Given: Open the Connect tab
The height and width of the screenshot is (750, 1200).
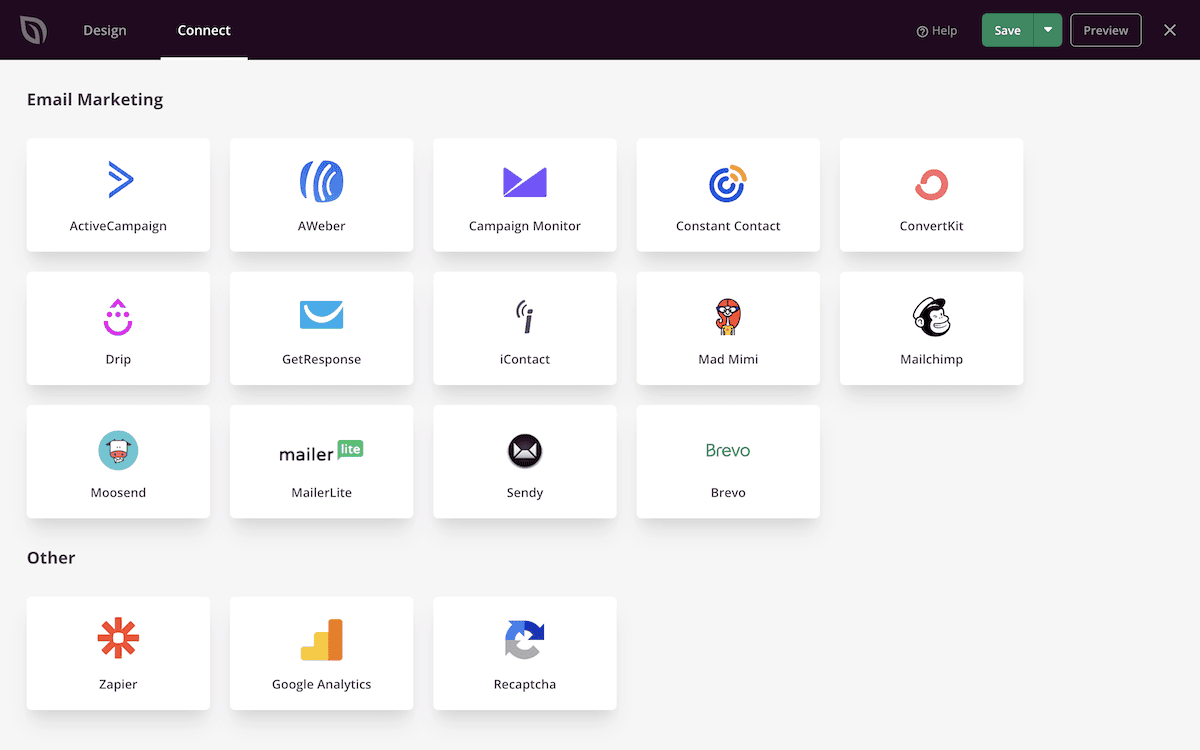Looking at the screenshot, I should tap(204, 30).
